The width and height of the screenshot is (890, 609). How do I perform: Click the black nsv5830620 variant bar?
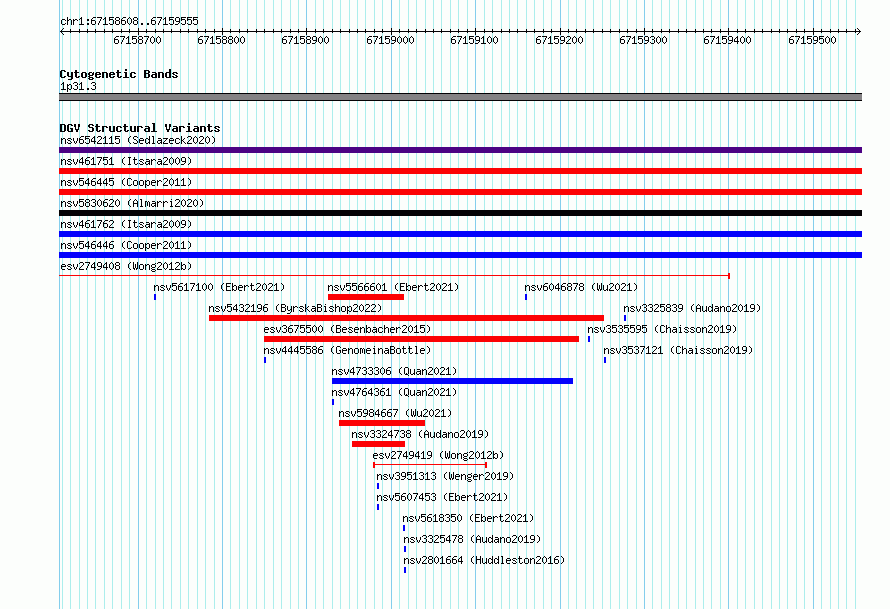click(x=460, y=213)
